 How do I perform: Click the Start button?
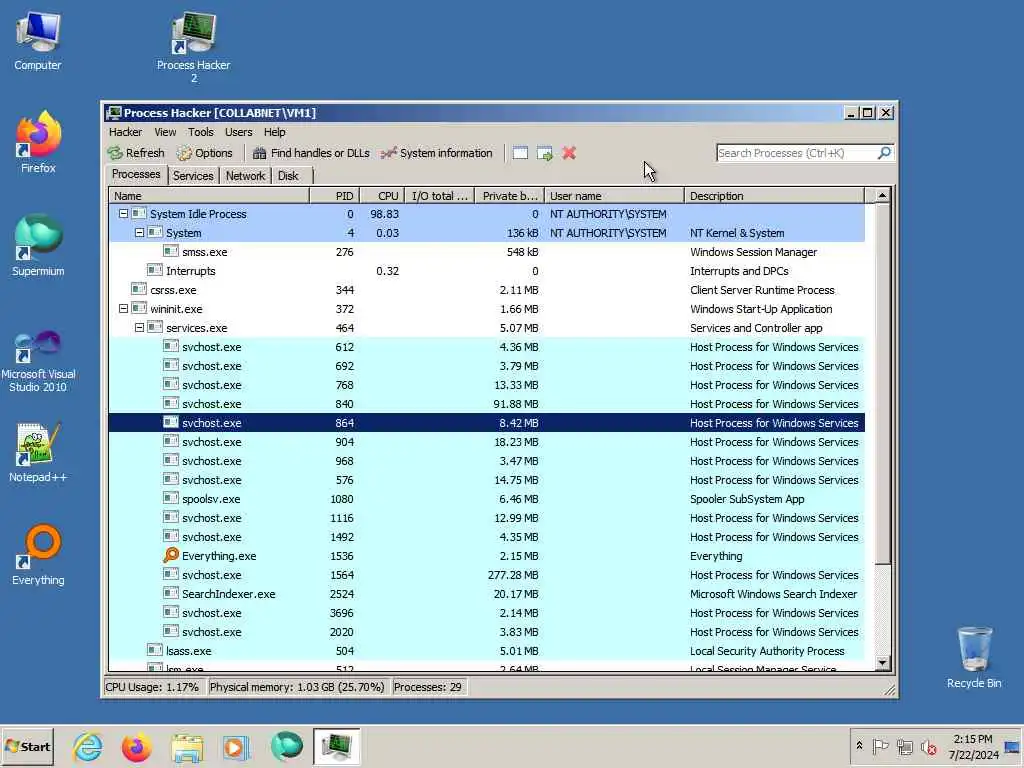(x=27, y=746)
